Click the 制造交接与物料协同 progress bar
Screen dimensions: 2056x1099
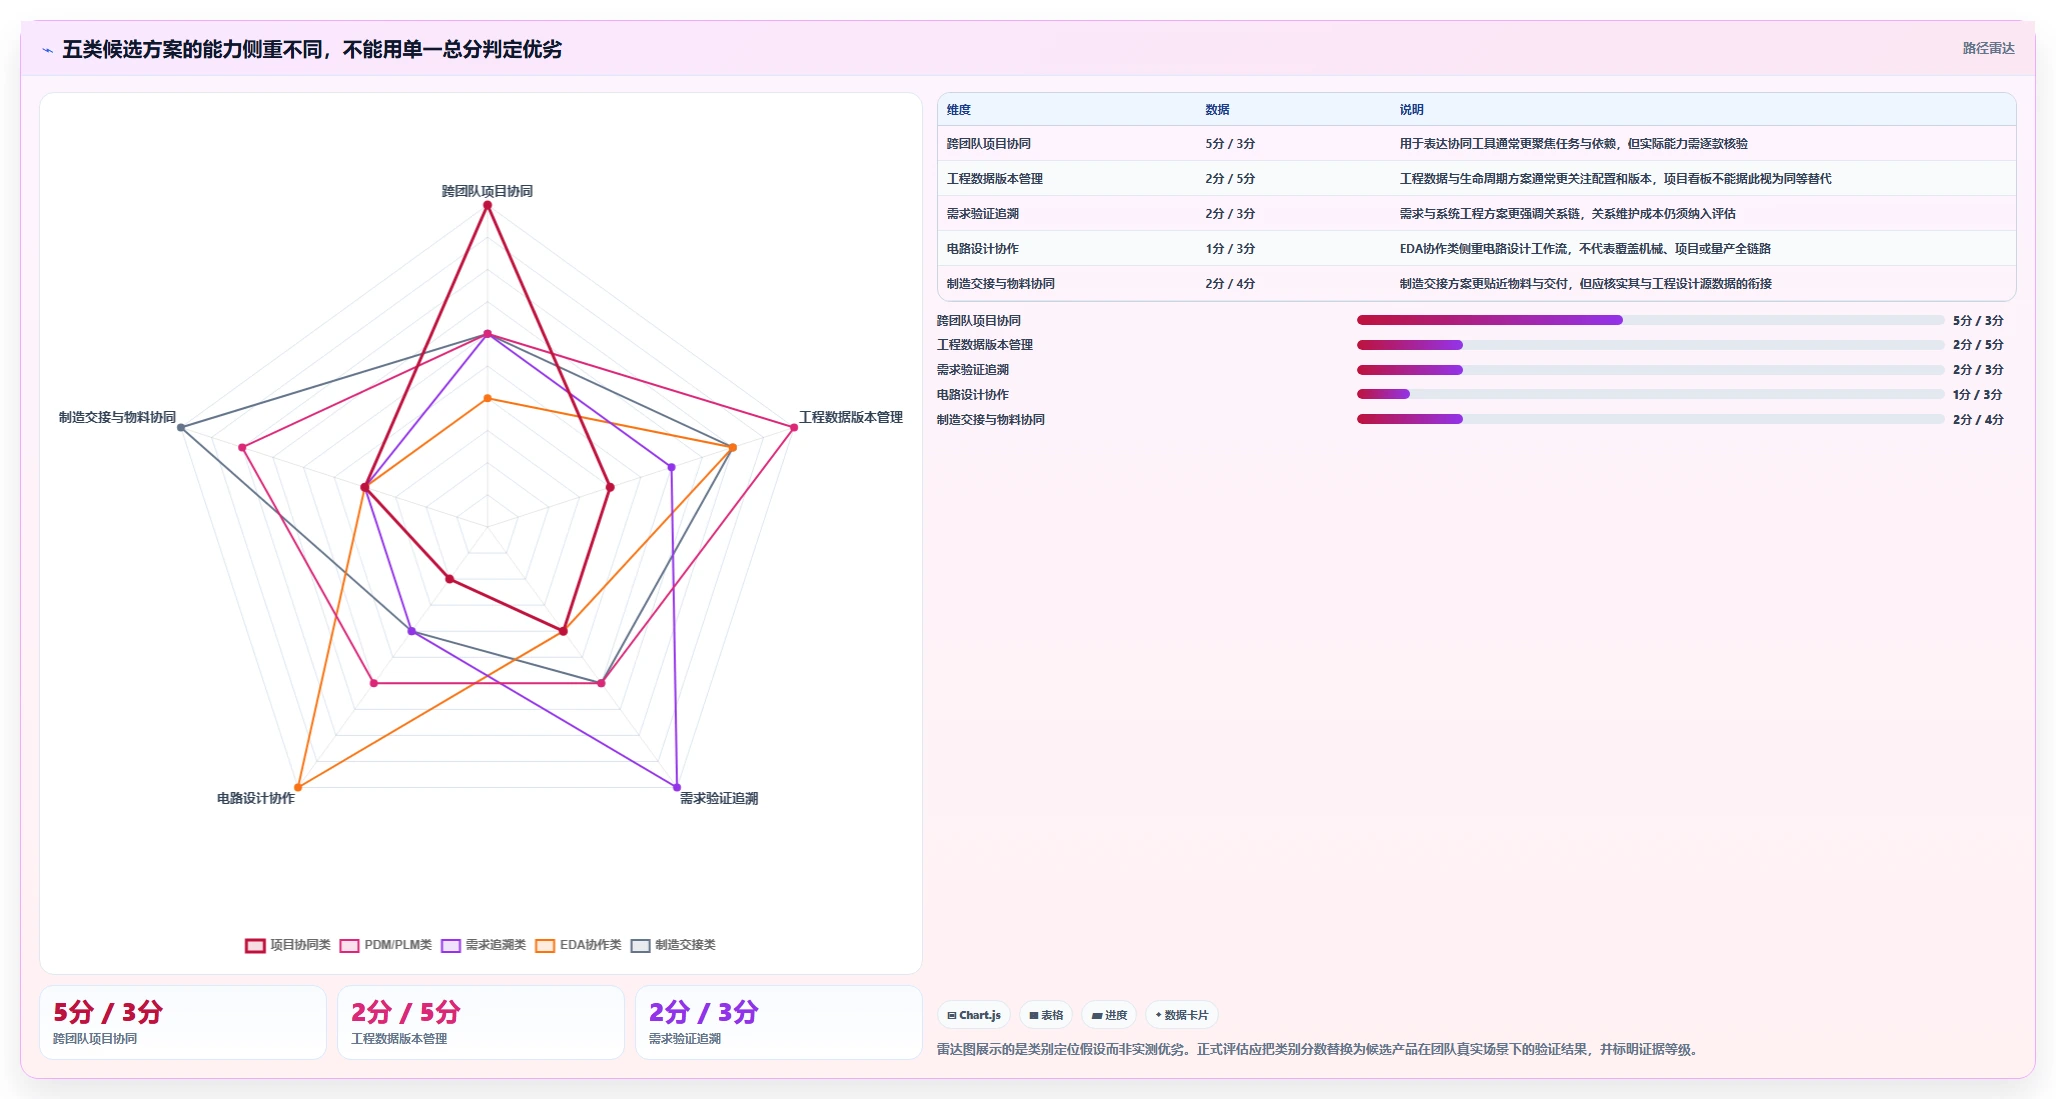coord(1650,419)
